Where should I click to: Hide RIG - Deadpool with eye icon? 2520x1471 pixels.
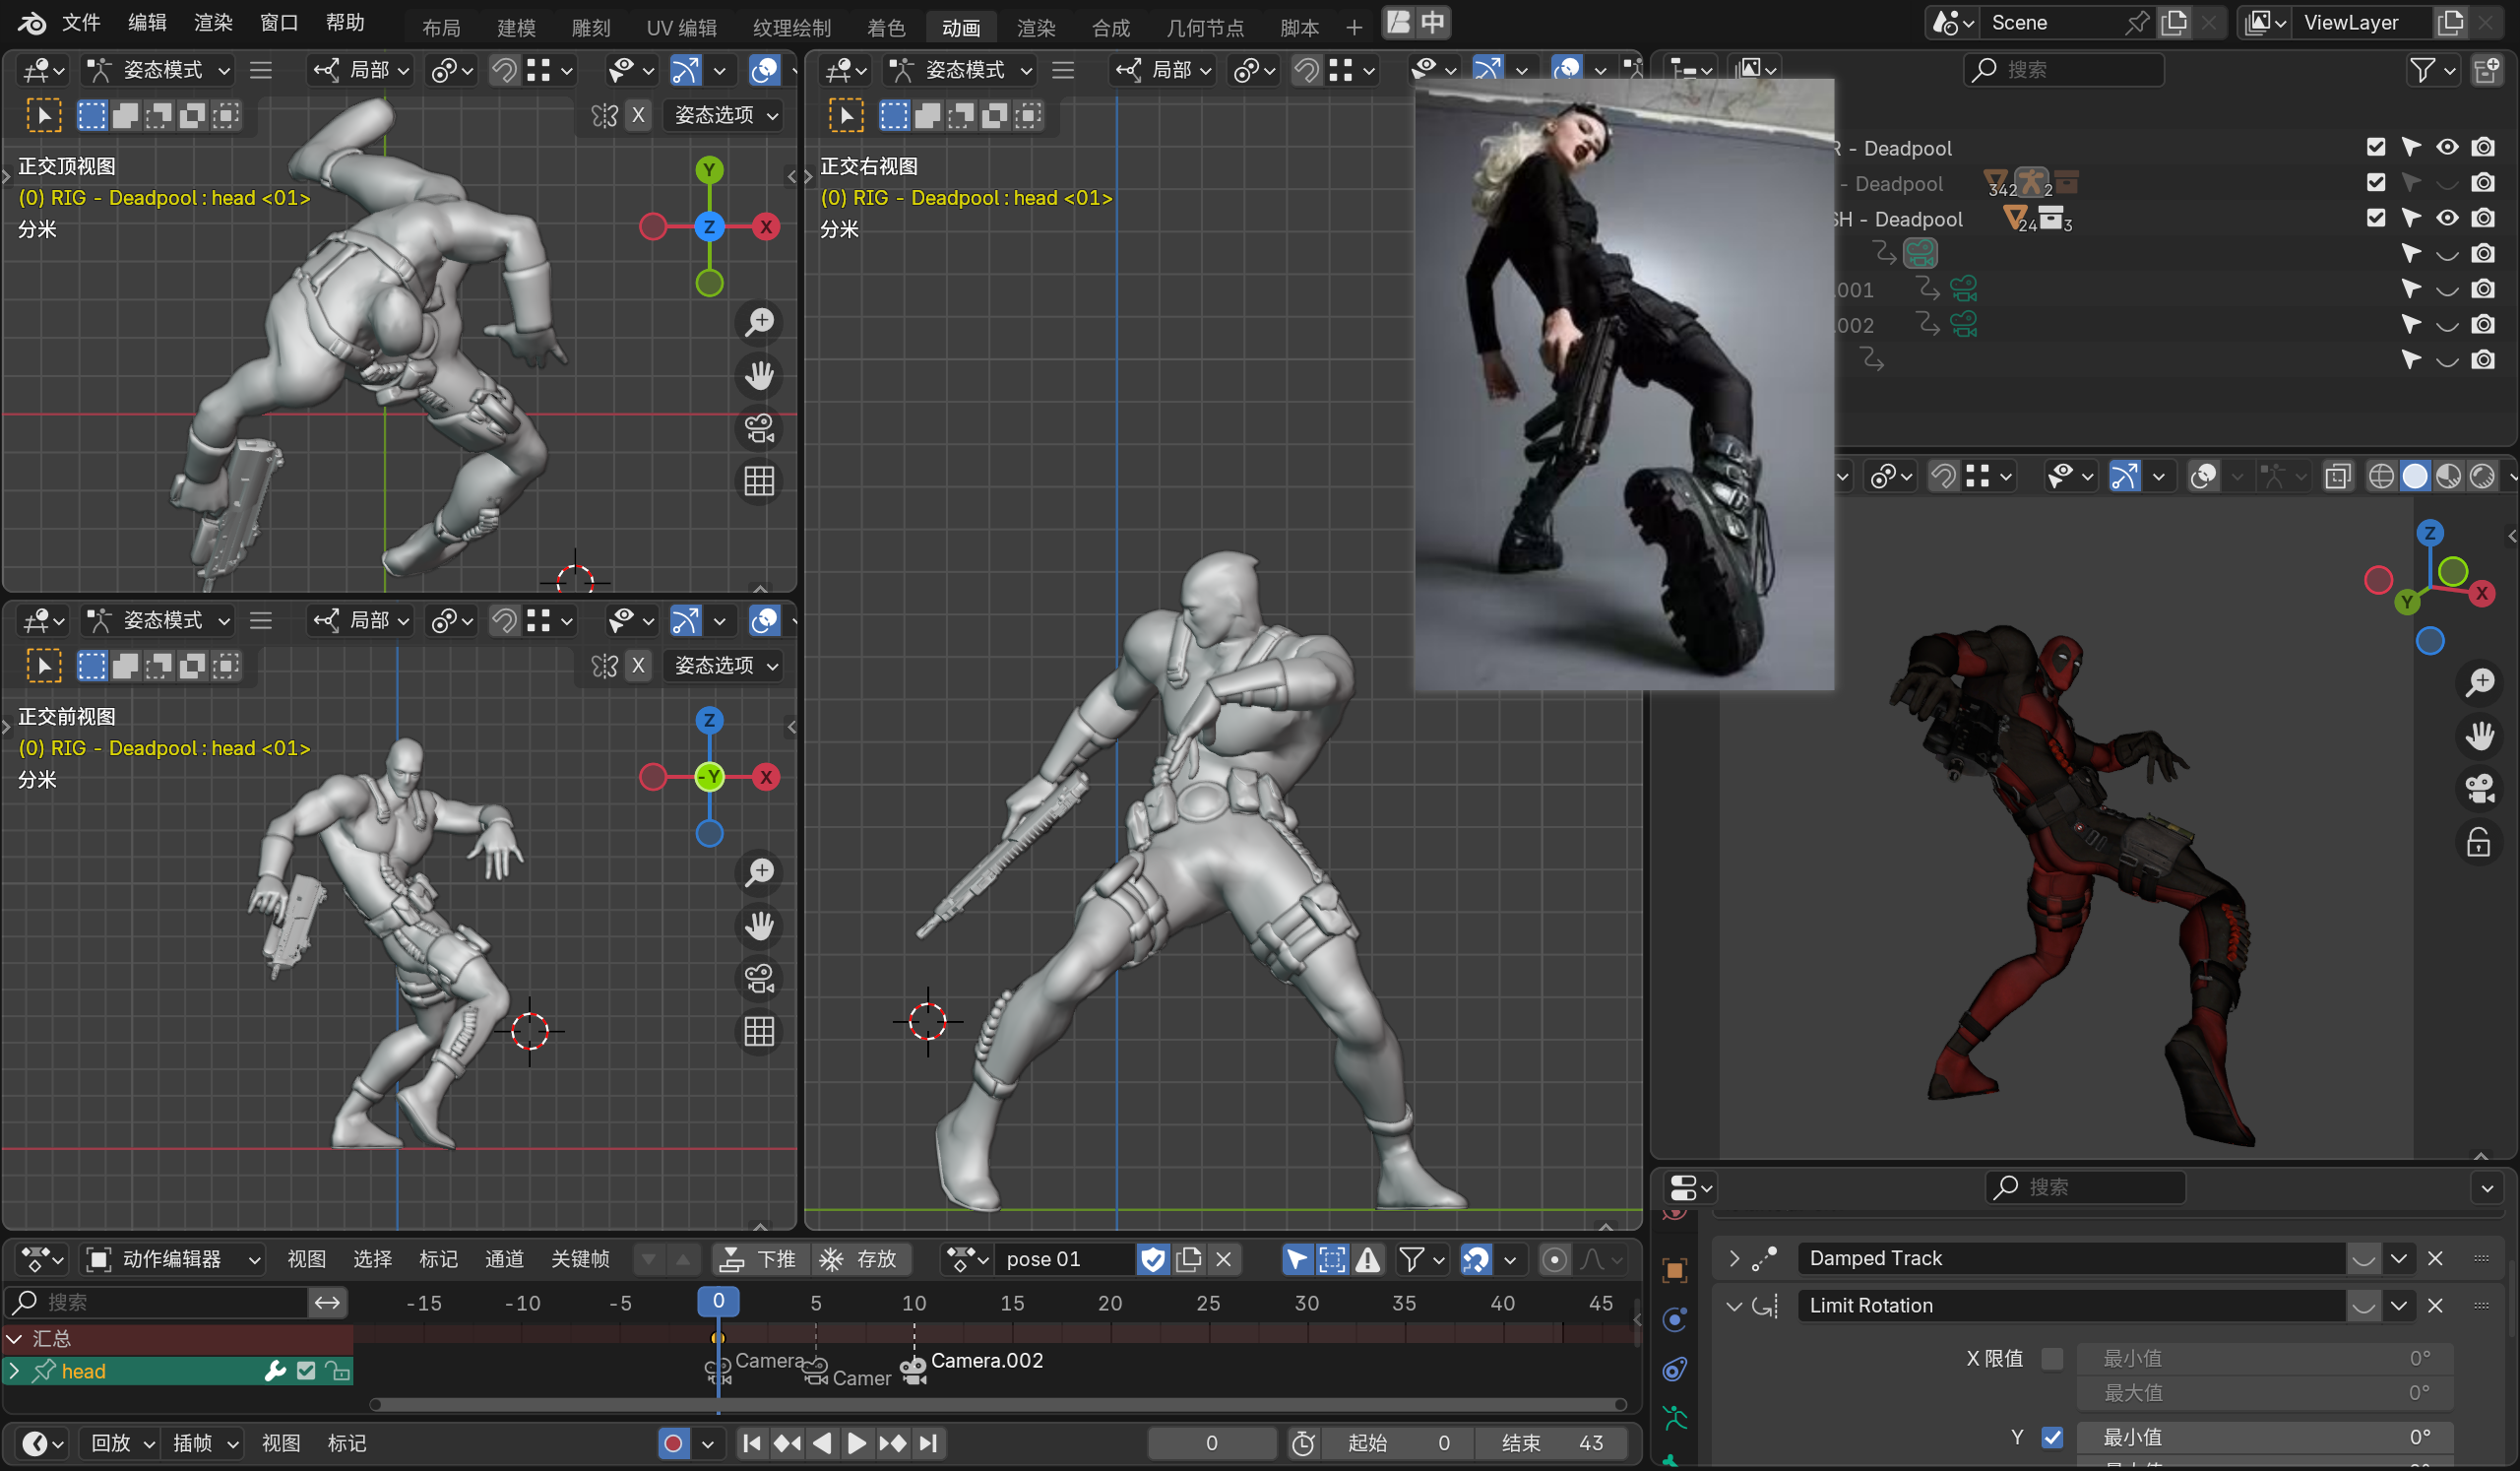[2446, 147]
